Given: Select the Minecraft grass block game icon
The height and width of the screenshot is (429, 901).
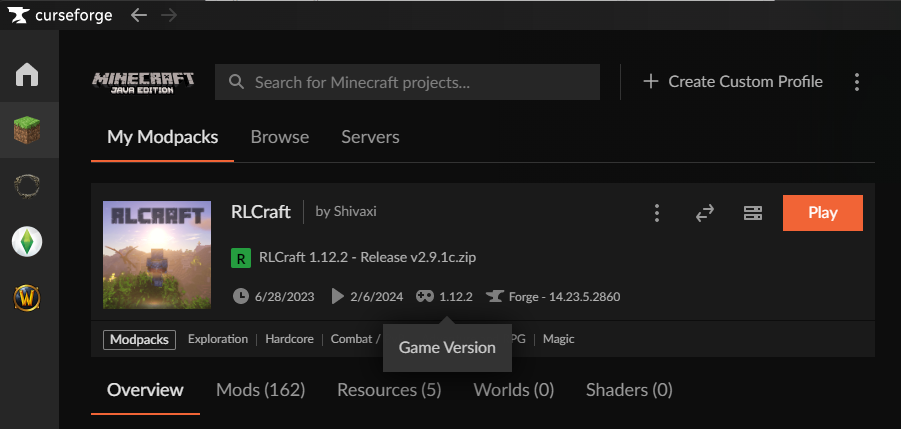Looking at the screenshot, I should [27, 130].
